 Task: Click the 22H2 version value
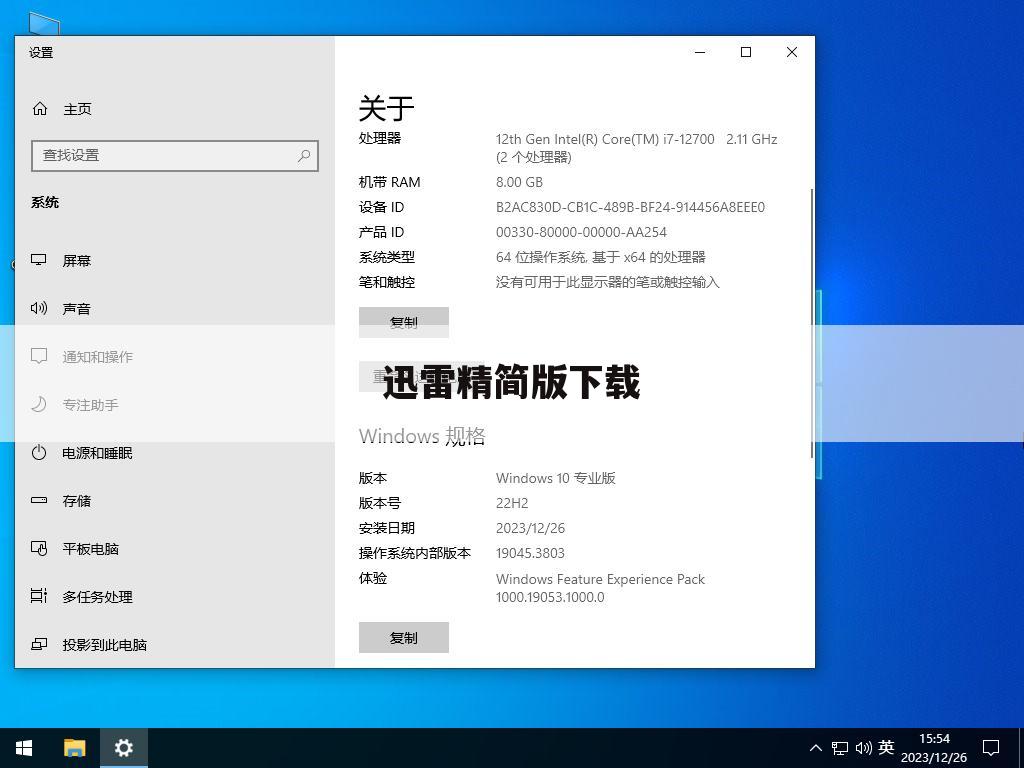(512, 503)
